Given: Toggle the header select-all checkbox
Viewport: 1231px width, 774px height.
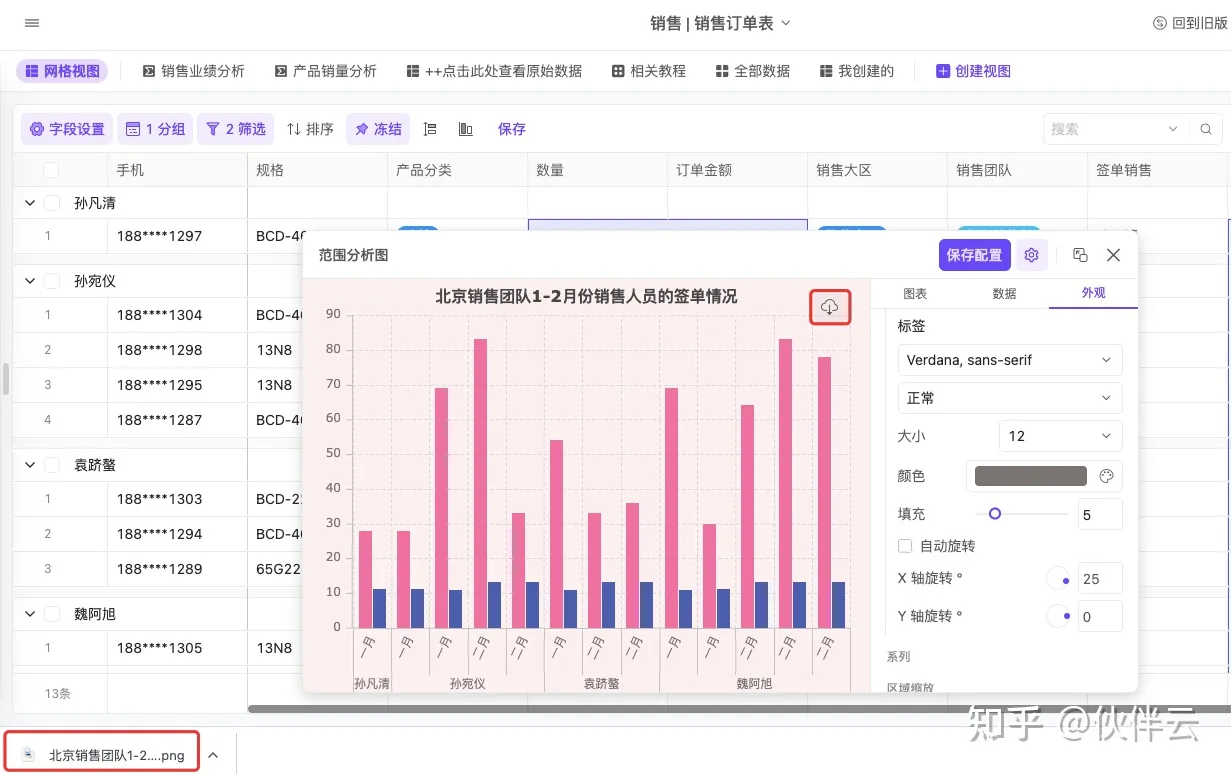Looking at the screenshot, I should click(x=51, y=170).
